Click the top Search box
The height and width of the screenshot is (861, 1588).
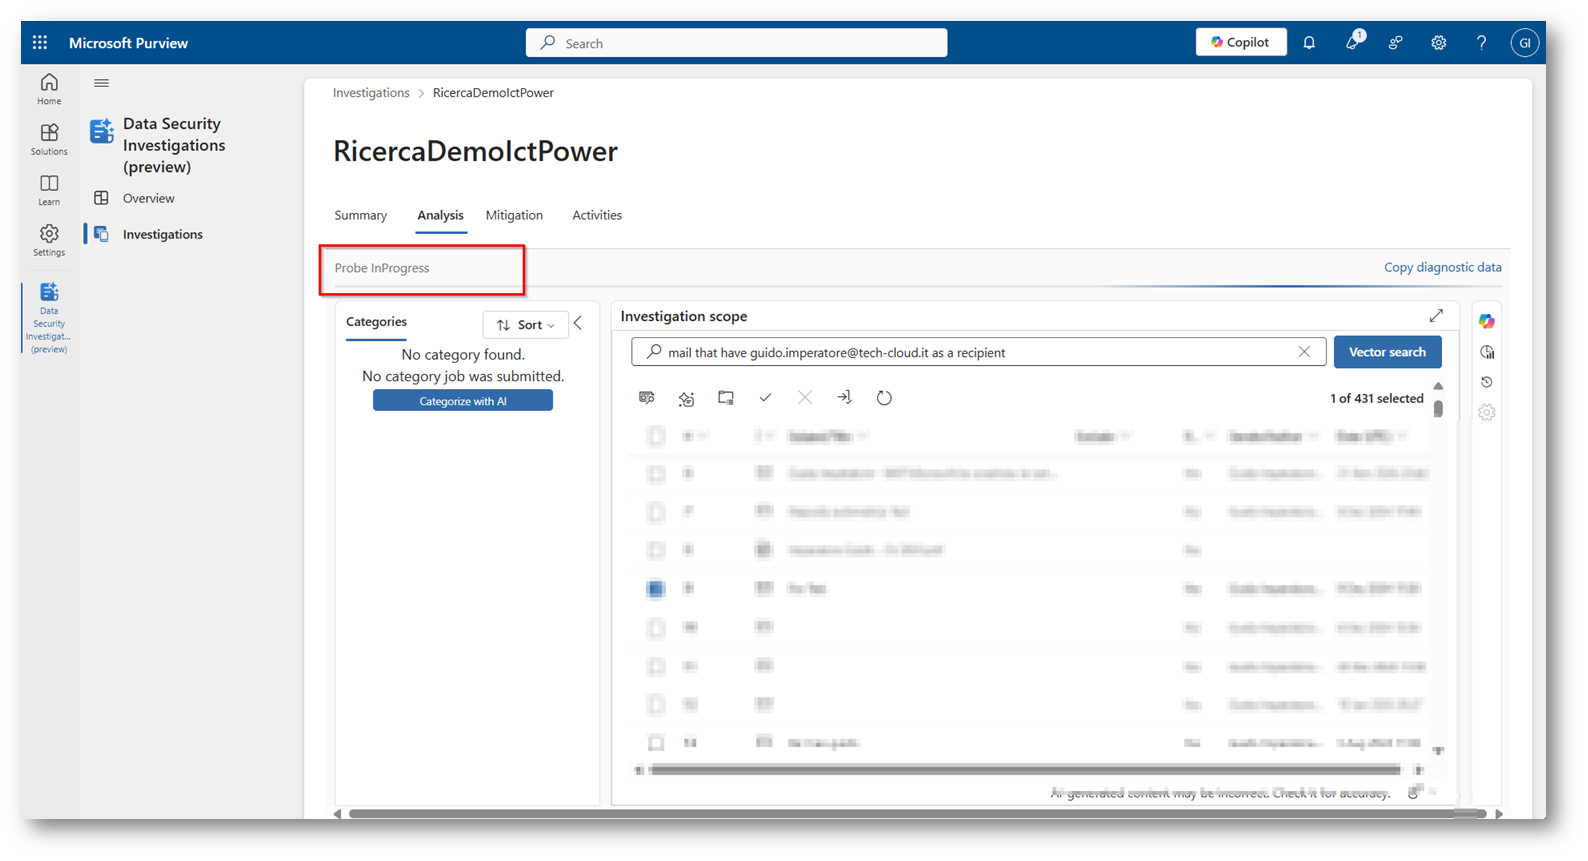[736, 43]
